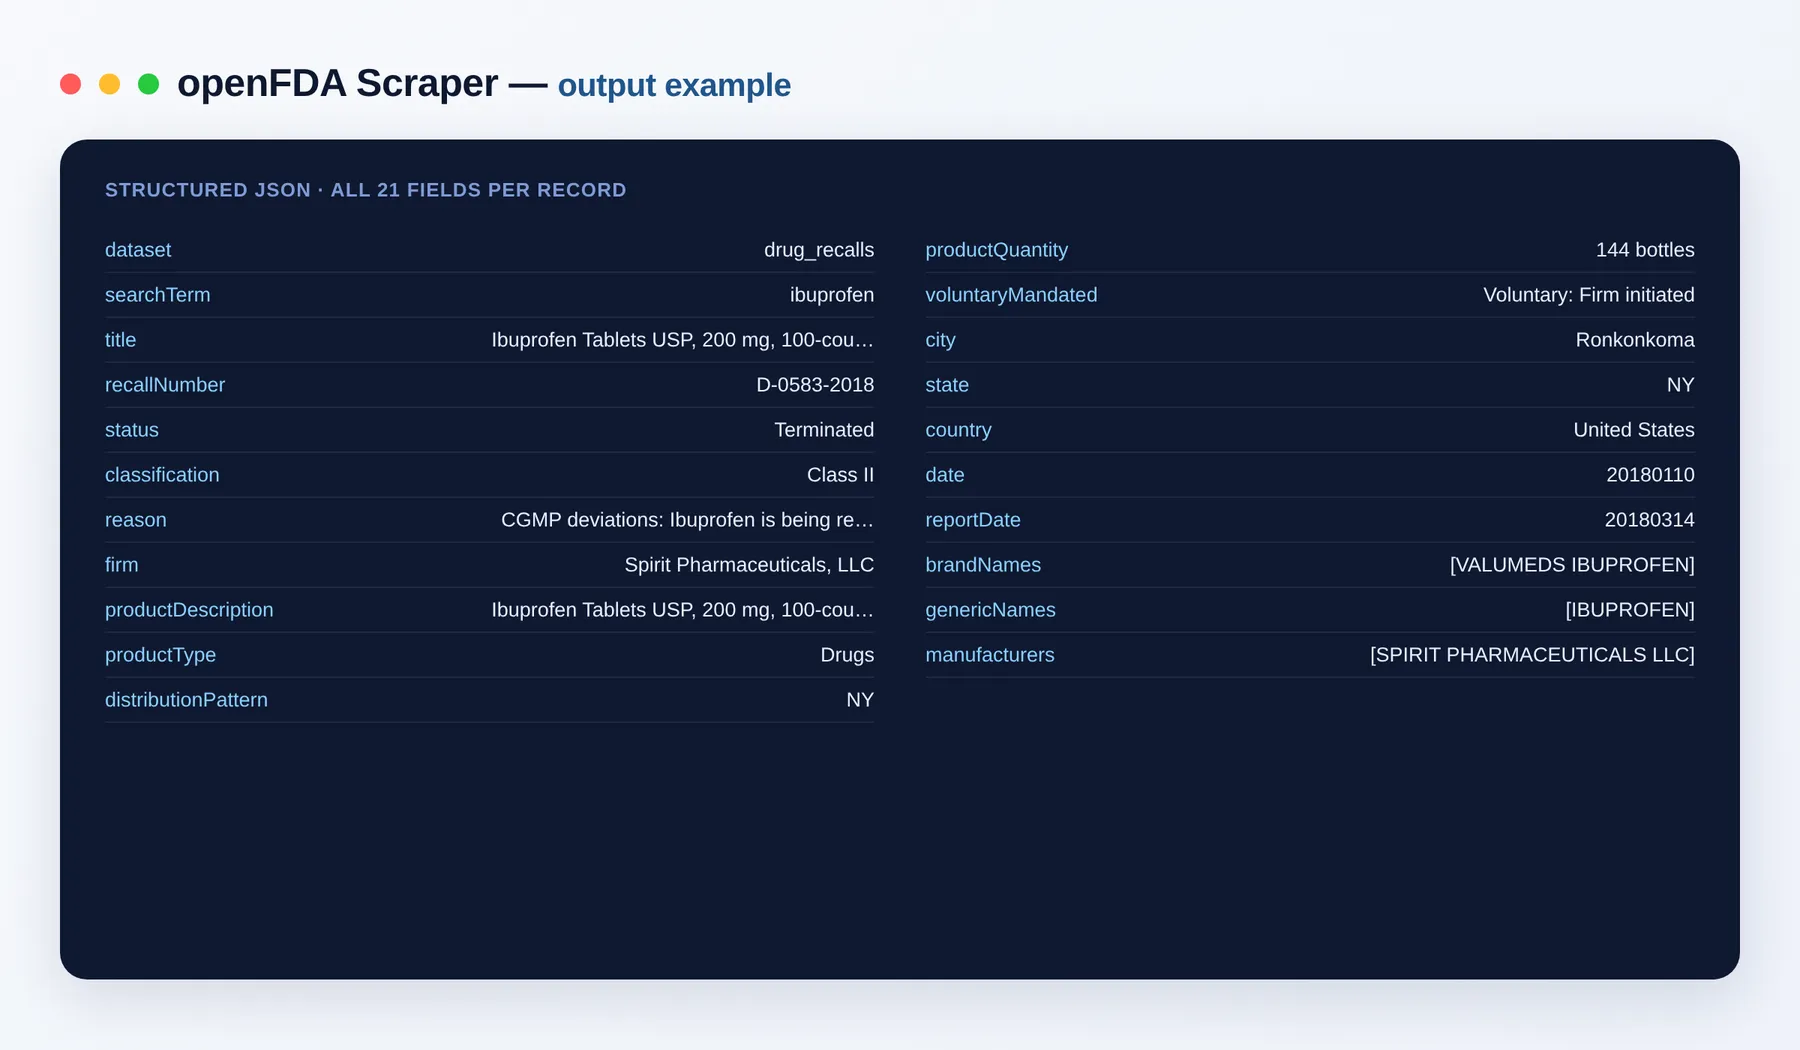Click the yellow minimize dot
Image resolution: width=1800 pixels, height=1050 pixels.
coord(110,84)
